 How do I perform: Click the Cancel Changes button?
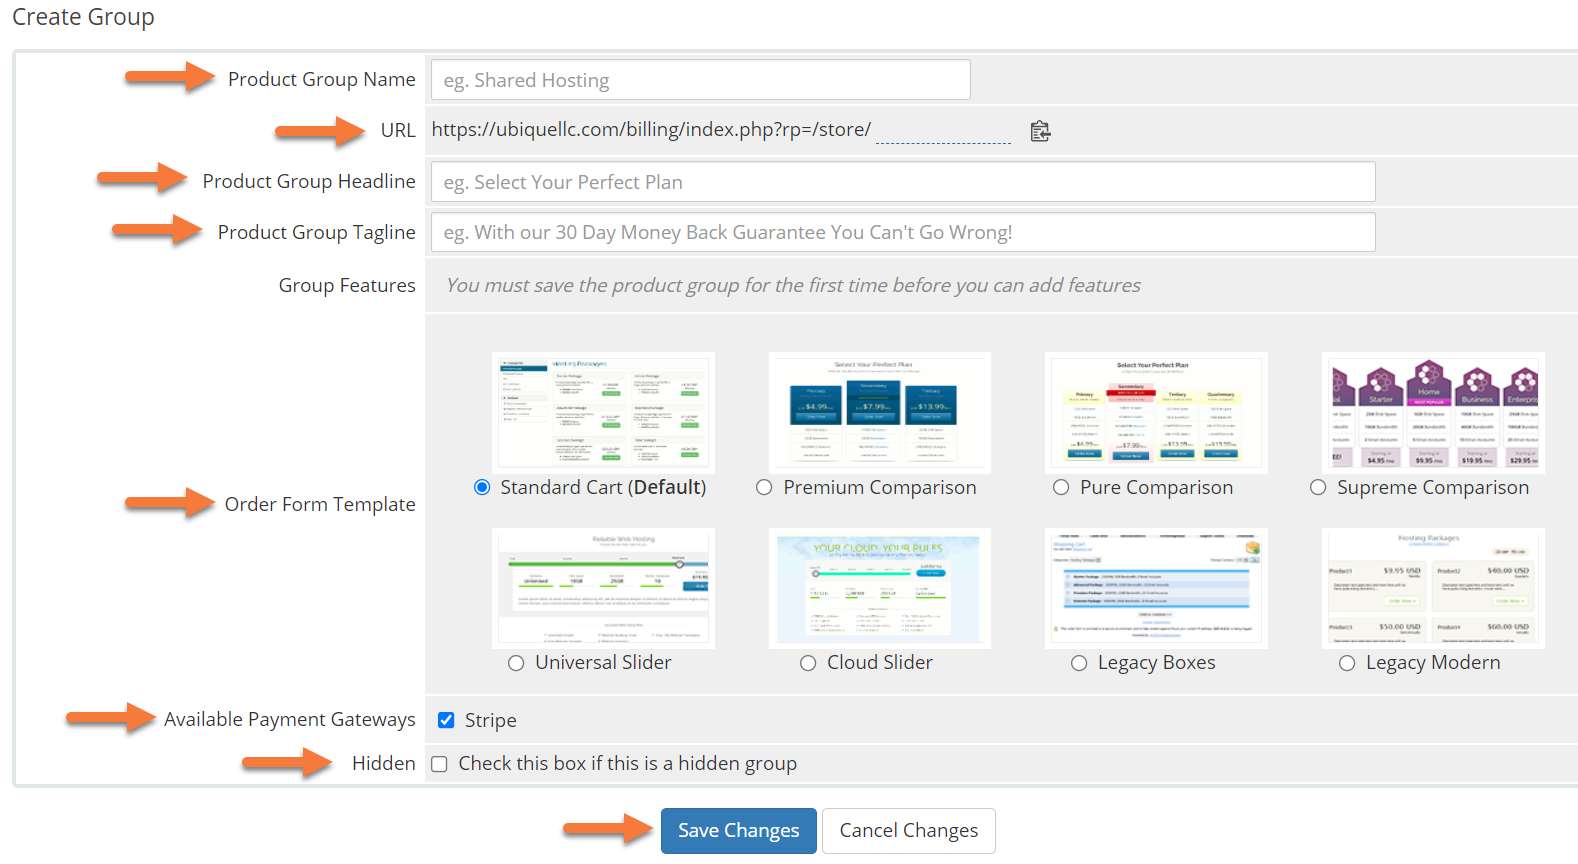(x=908, y=831)
